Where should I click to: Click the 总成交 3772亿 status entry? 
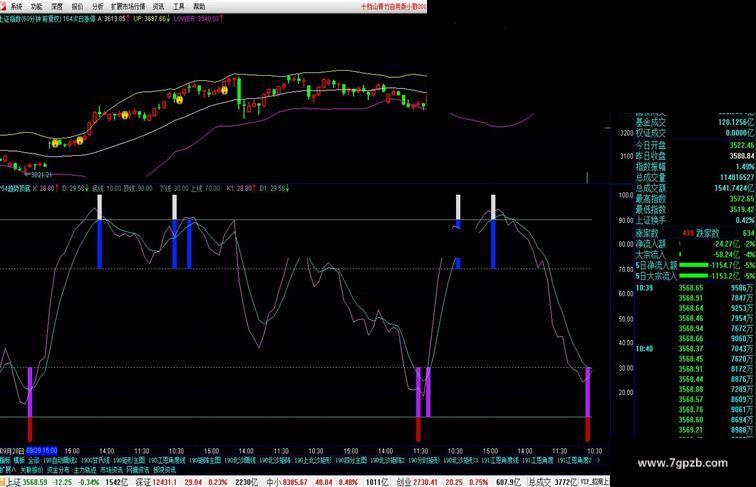553,482
